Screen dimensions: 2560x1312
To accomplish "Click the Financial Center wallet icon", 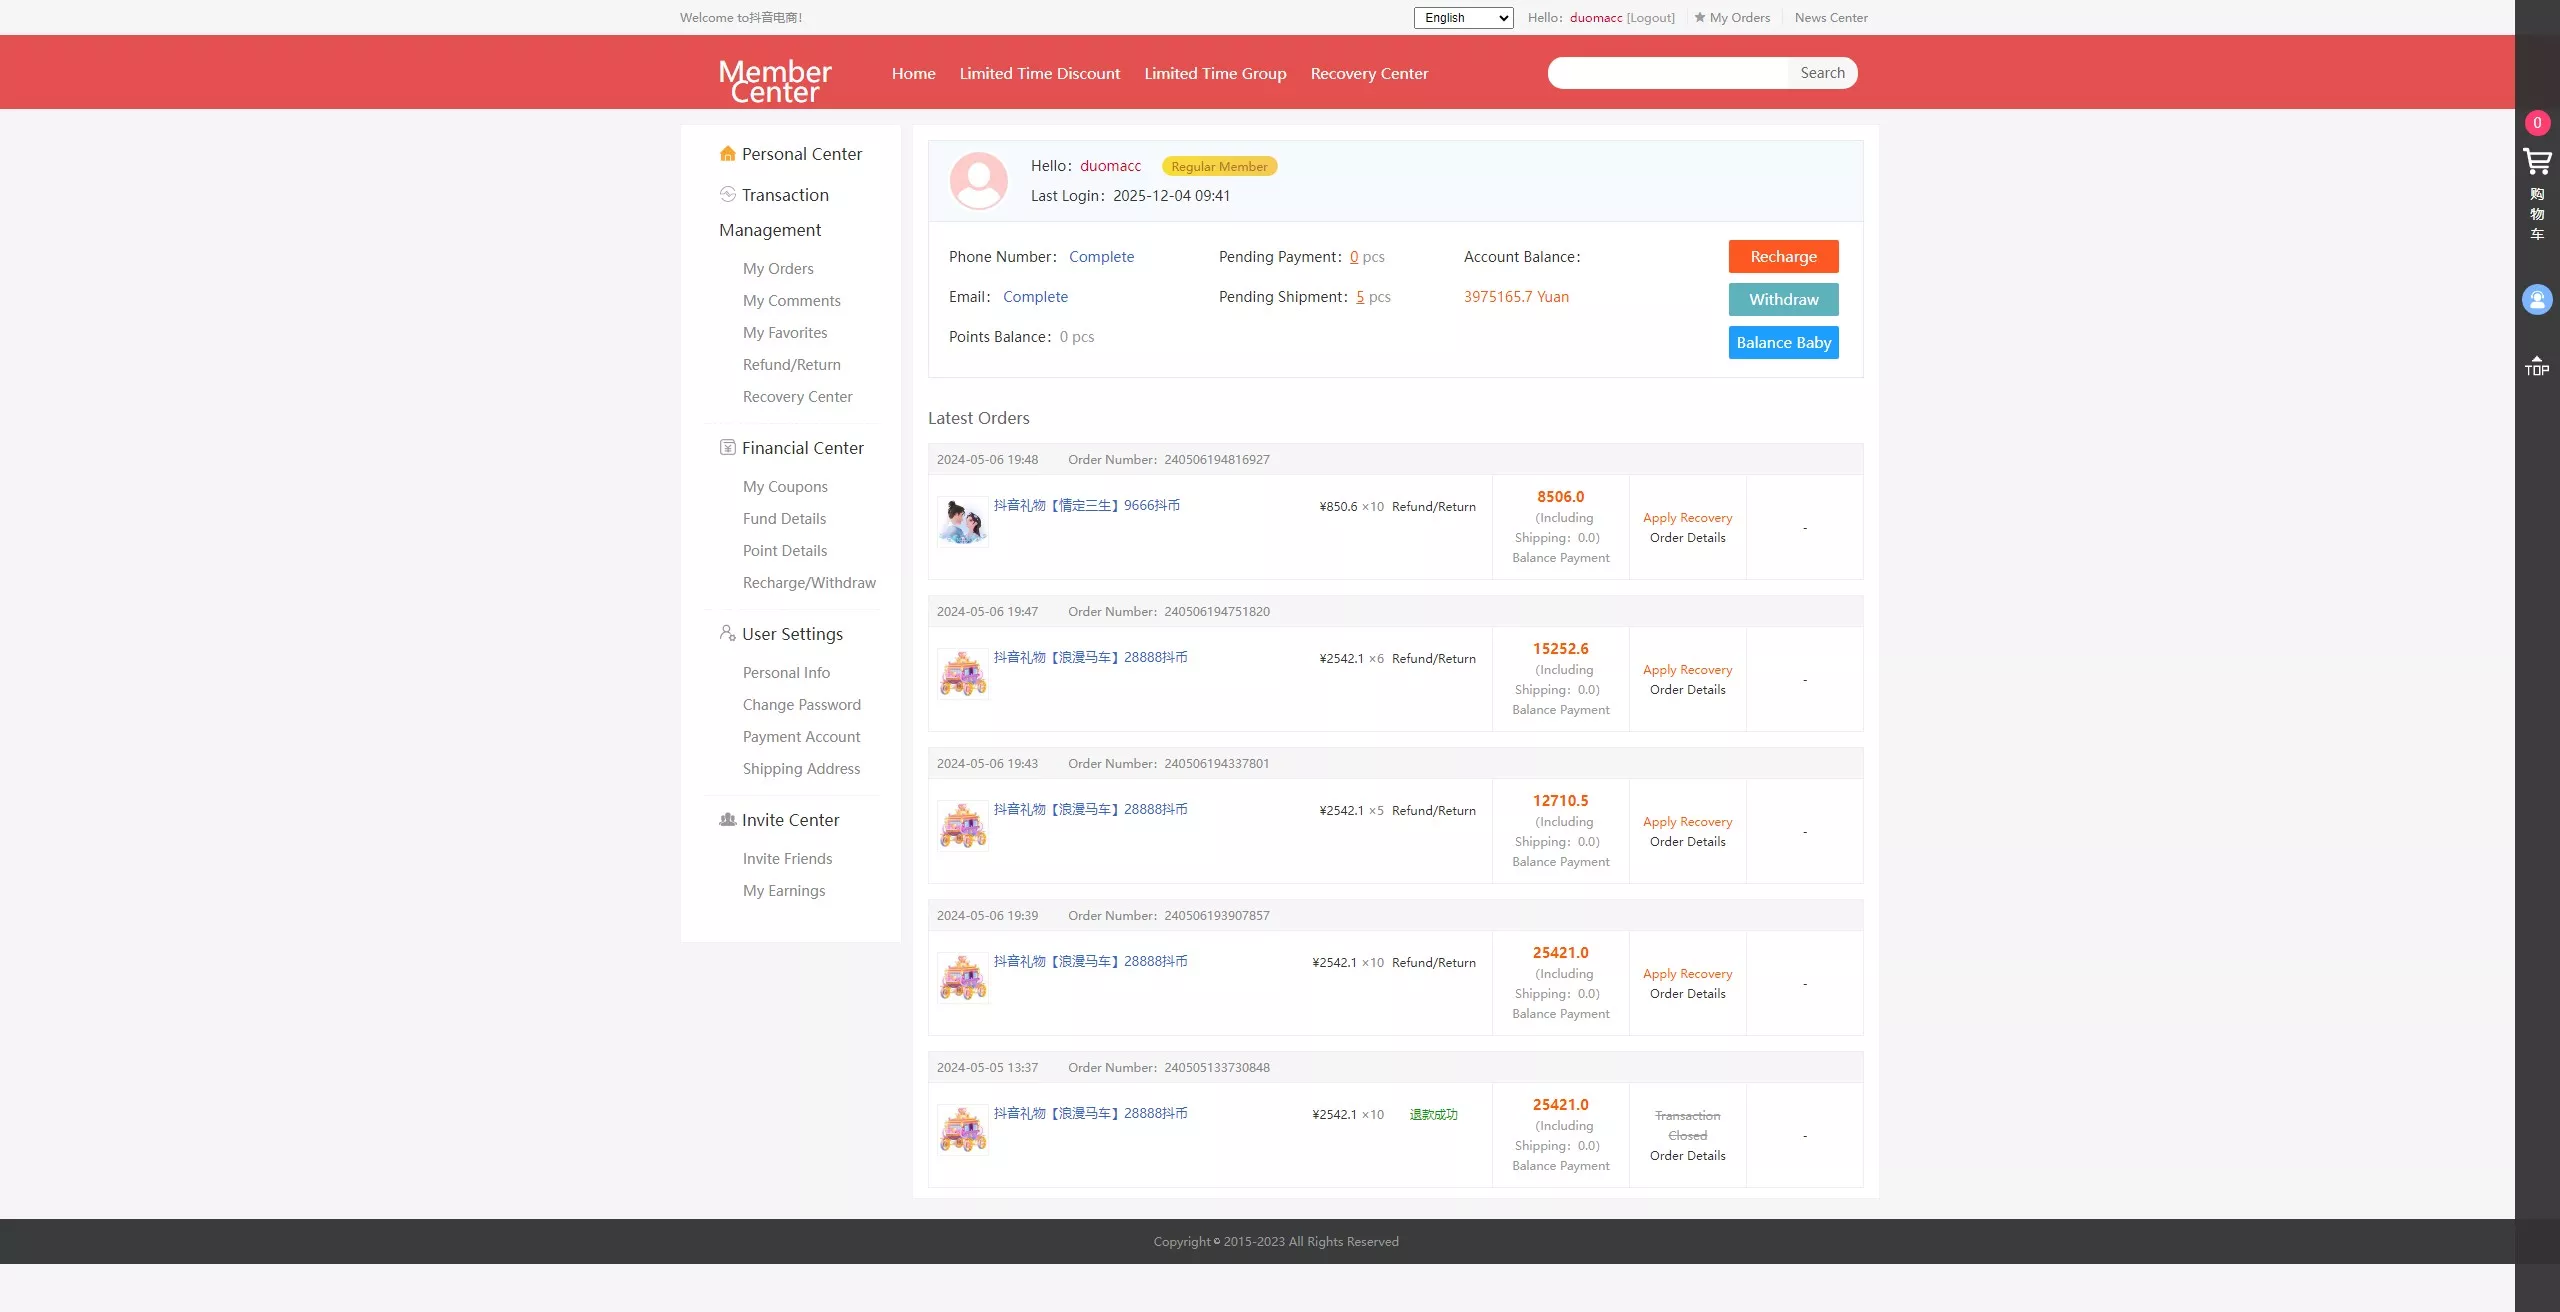I will (x=727, y=448).
